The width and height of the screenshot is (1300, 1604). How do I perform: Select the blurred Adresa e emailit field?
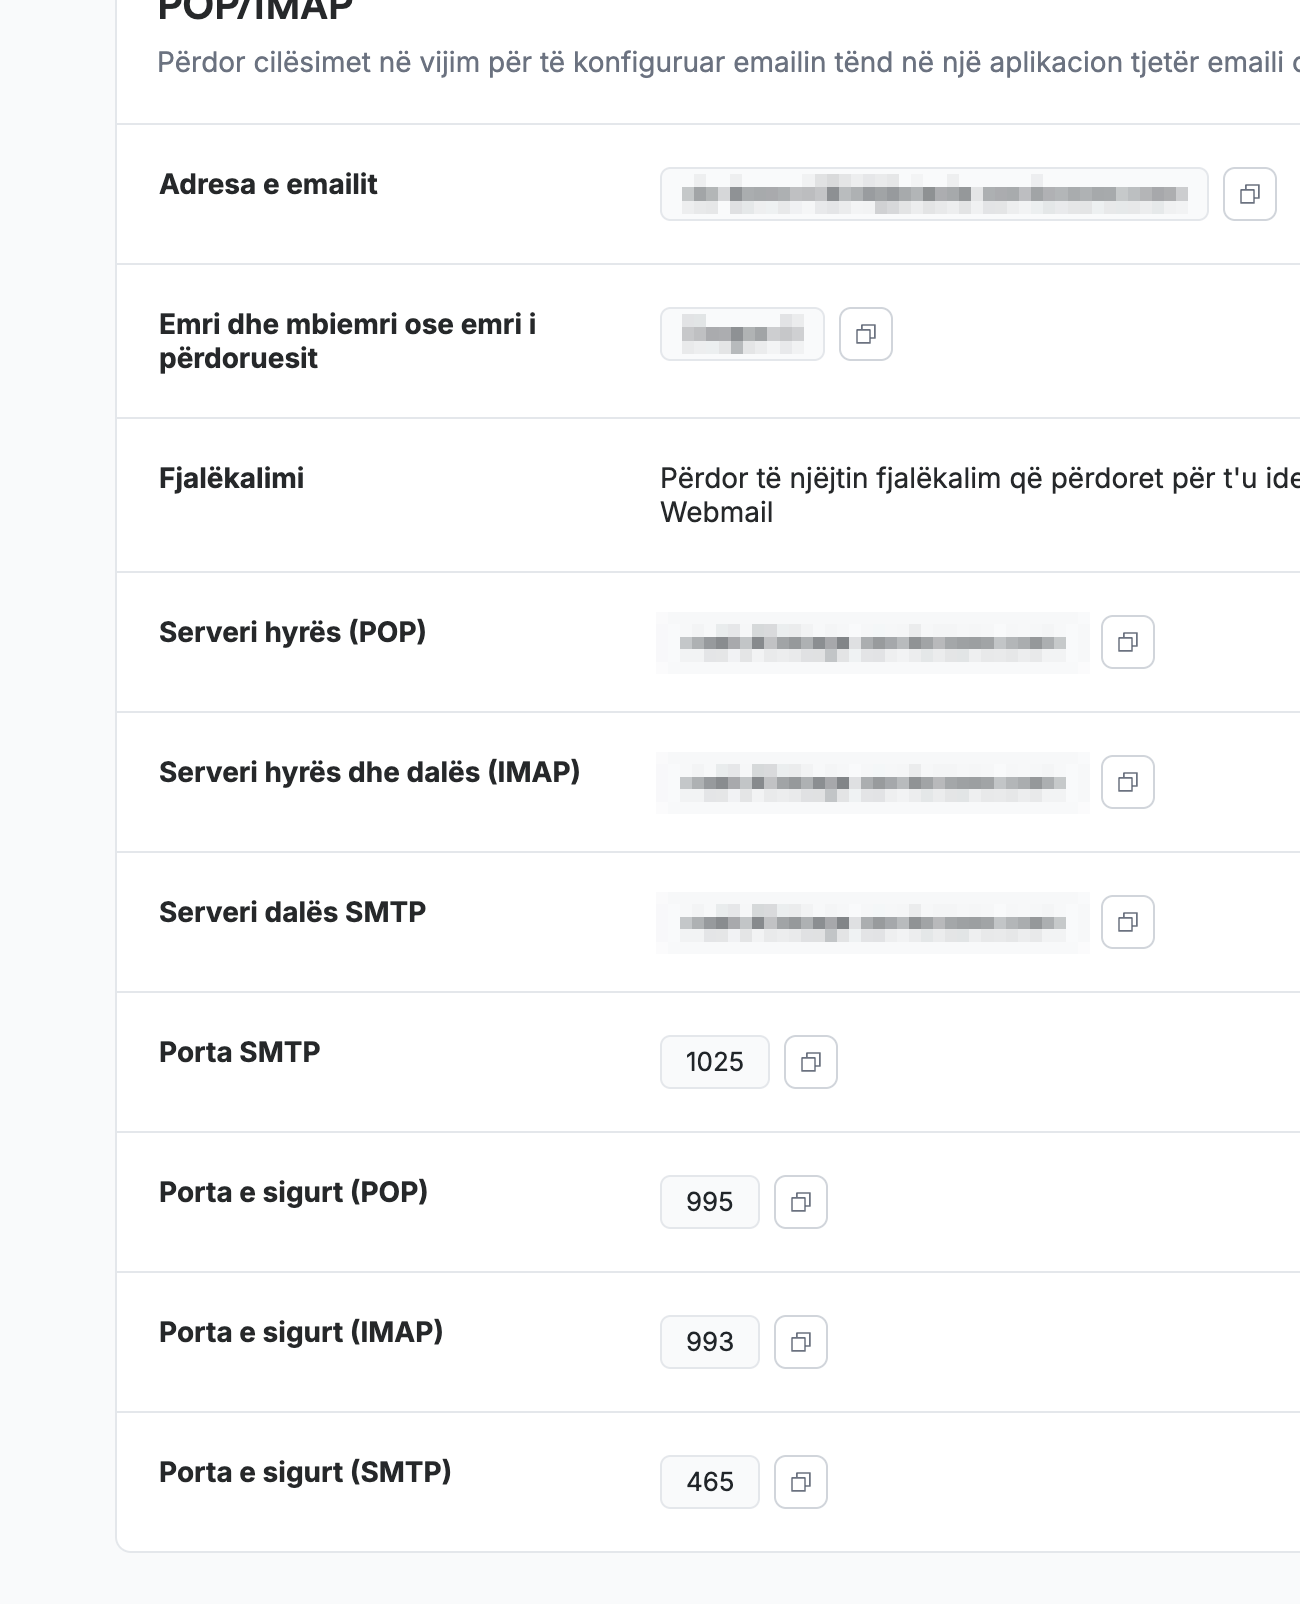pos(934,194)
